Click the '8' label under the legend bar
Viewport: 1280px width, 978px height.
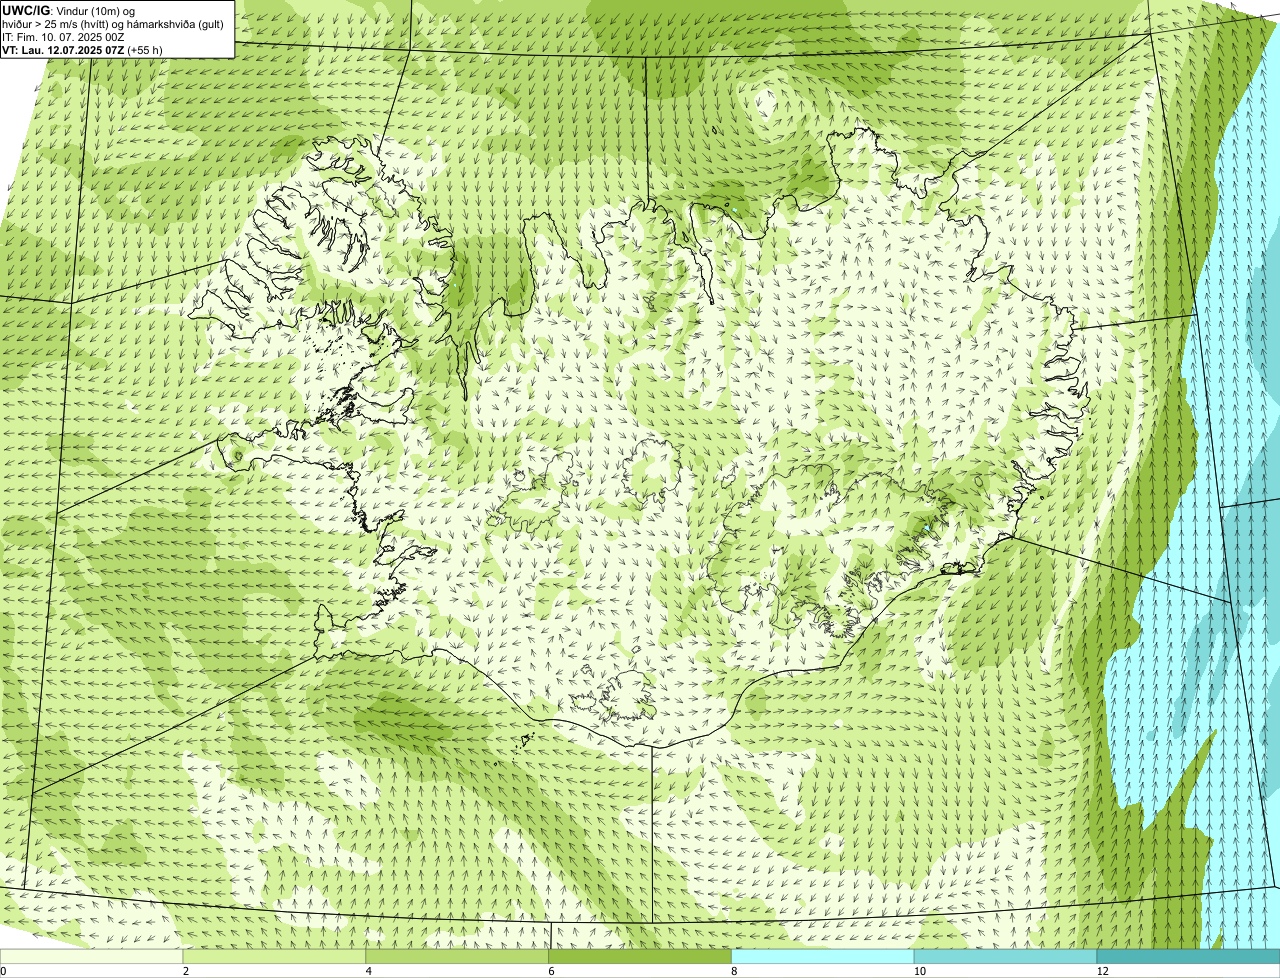(x=734, y=971)
